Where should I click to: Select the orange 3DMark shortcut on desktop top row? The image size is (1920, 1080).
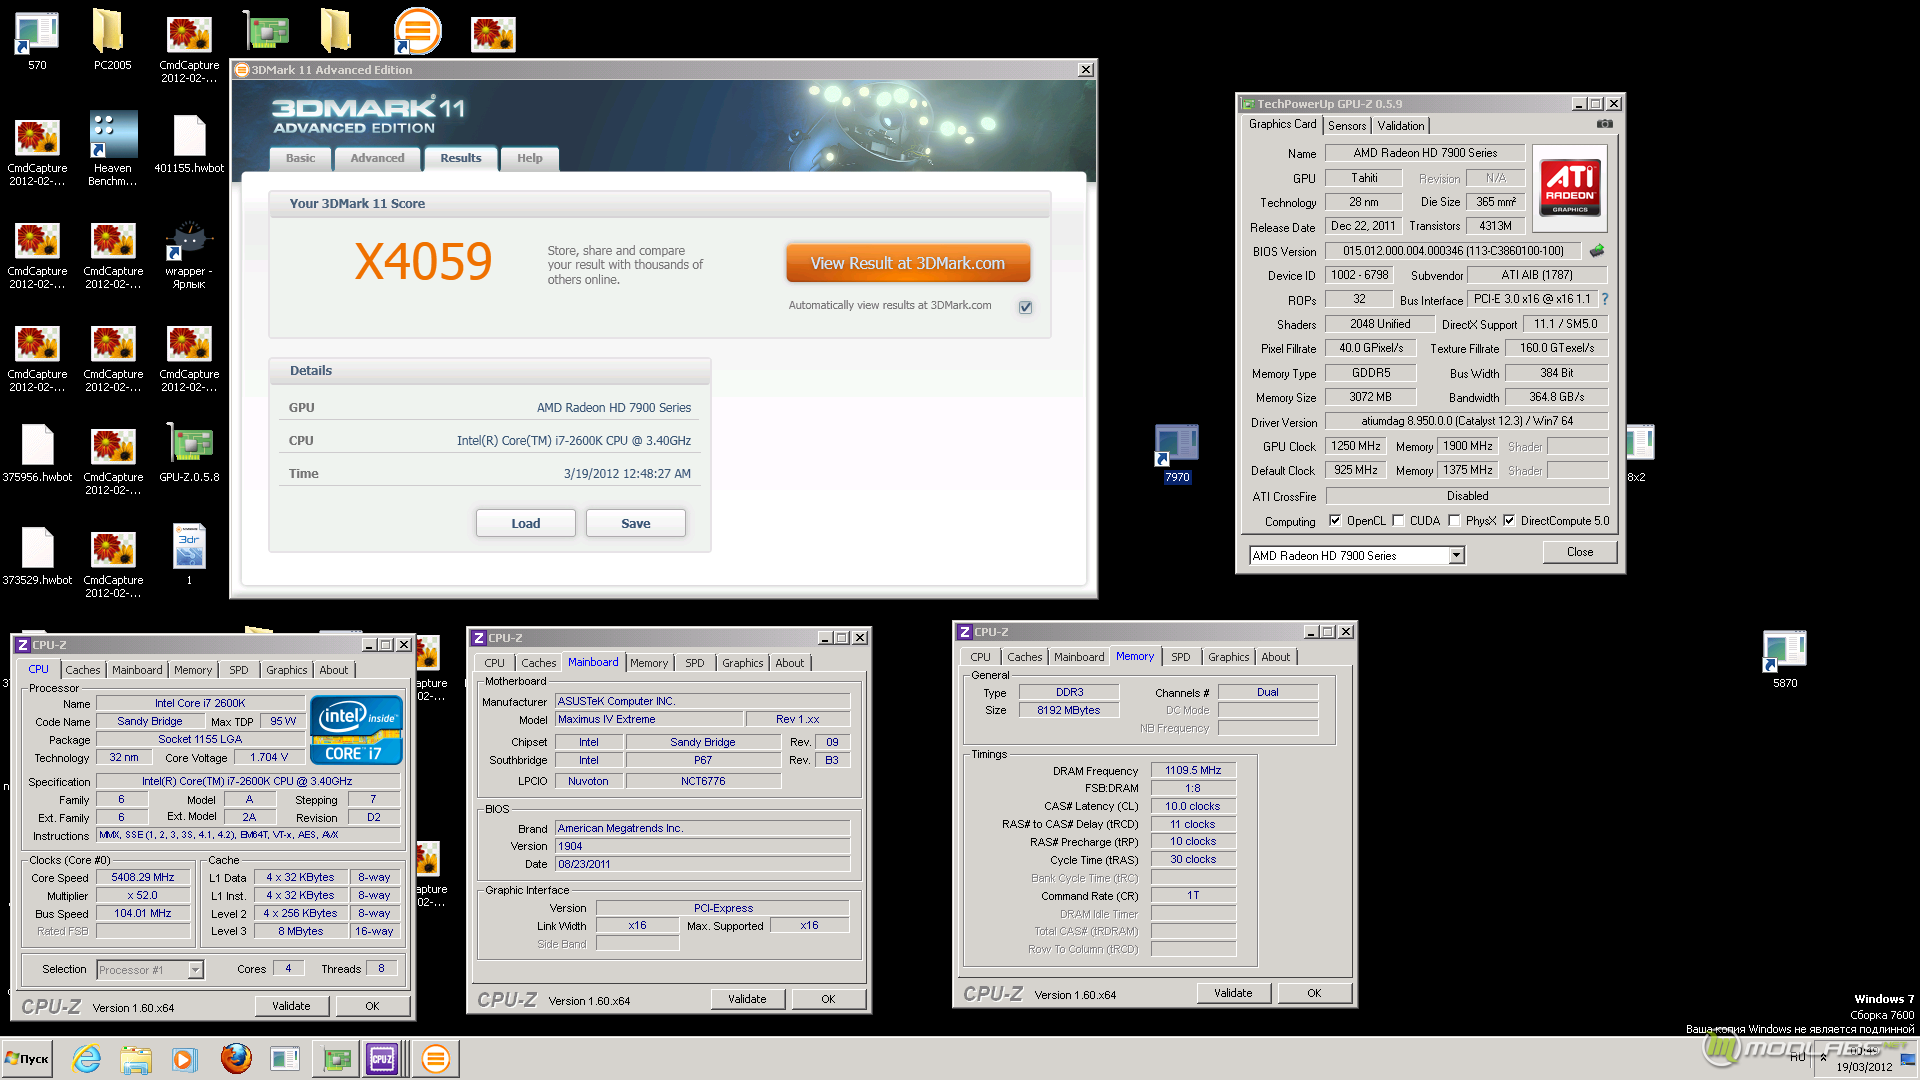(417, 32)
